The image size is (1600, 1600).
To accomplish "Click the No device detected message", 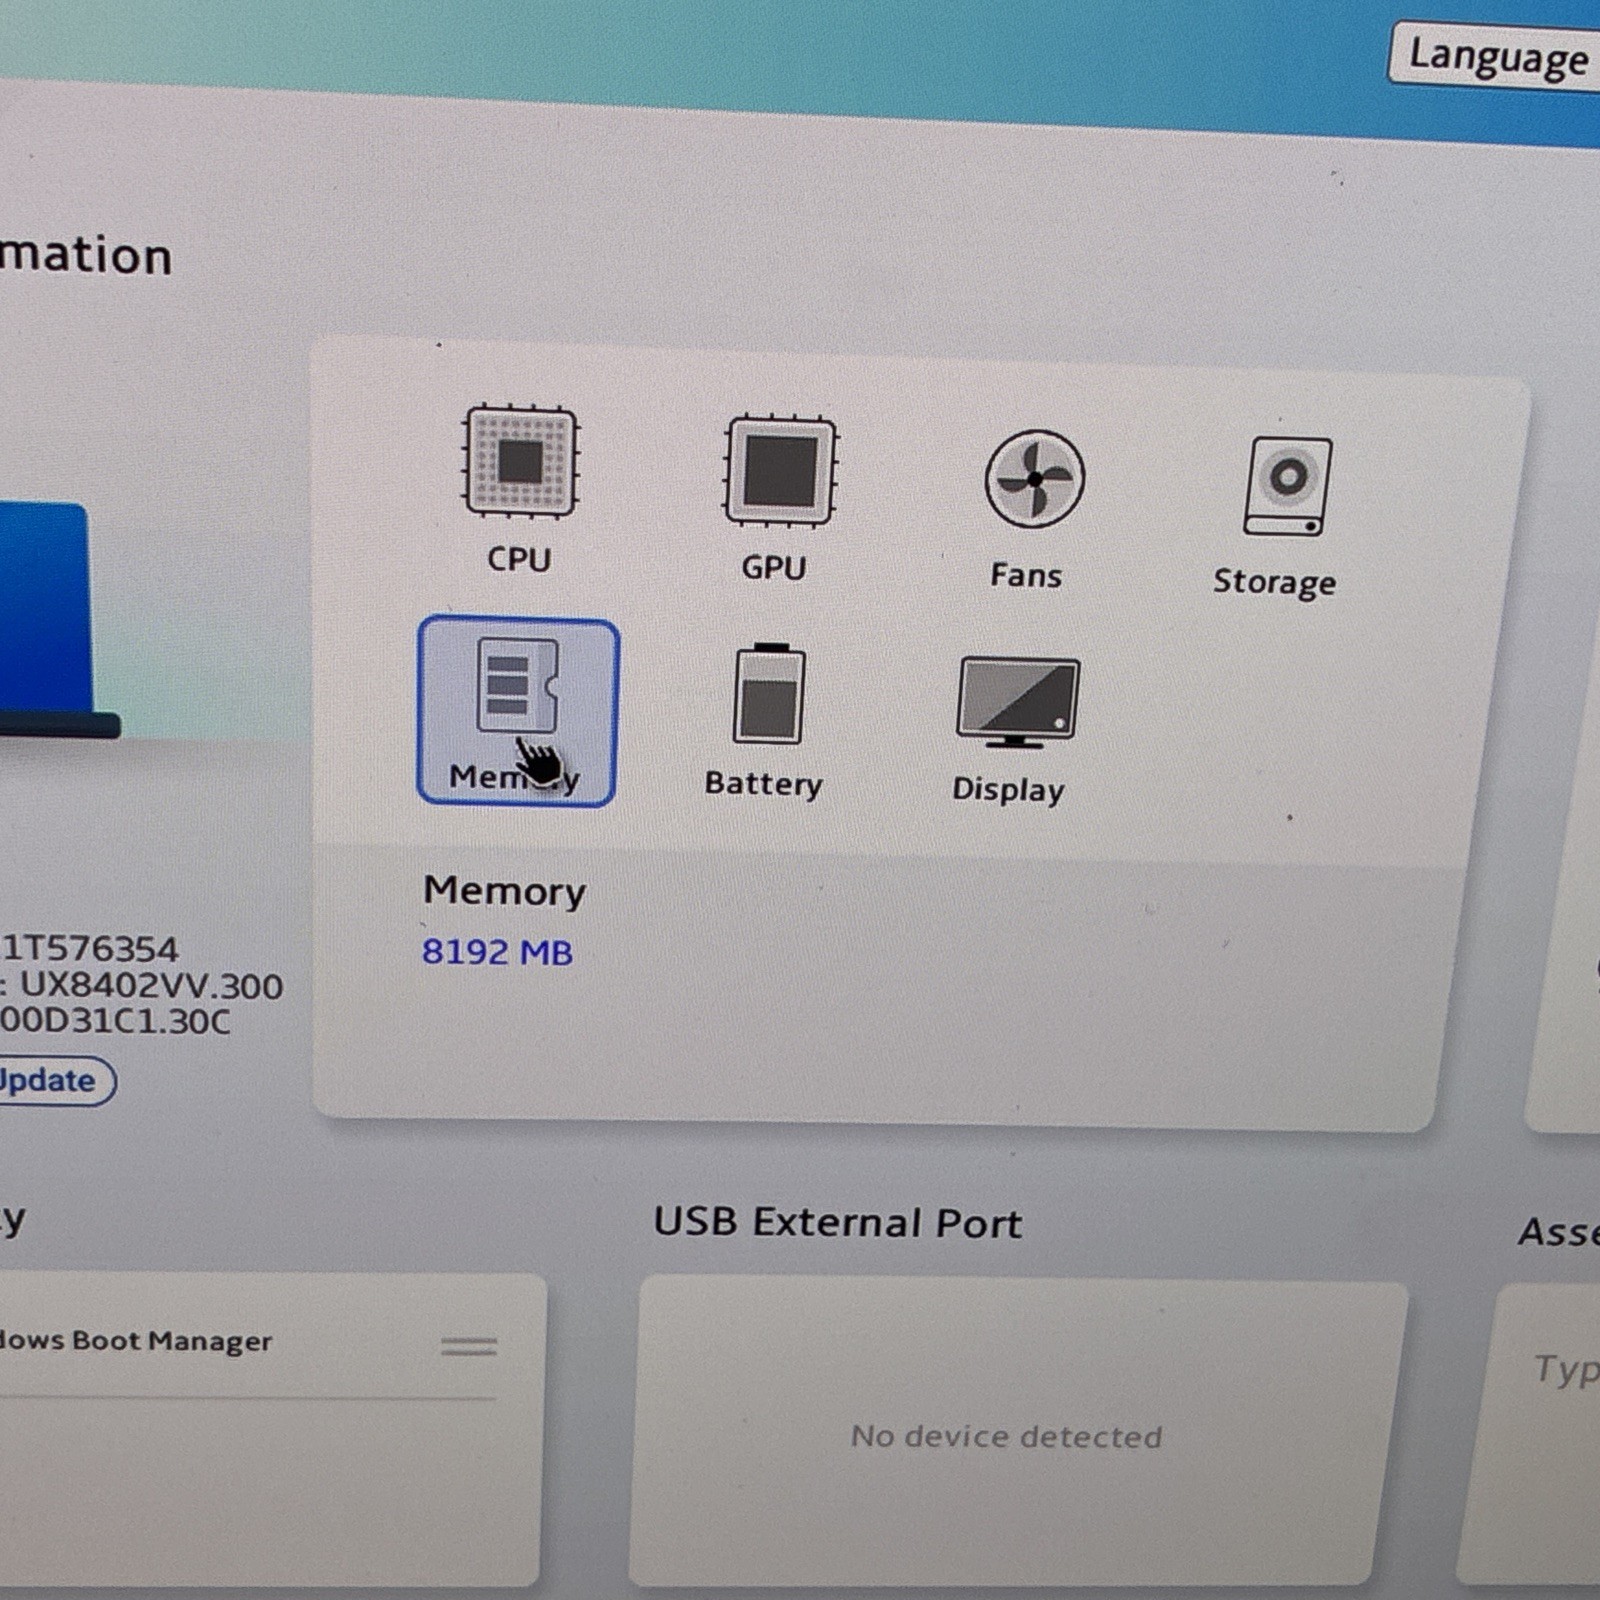I will pyautogui.click(x=1006, y=1437).
